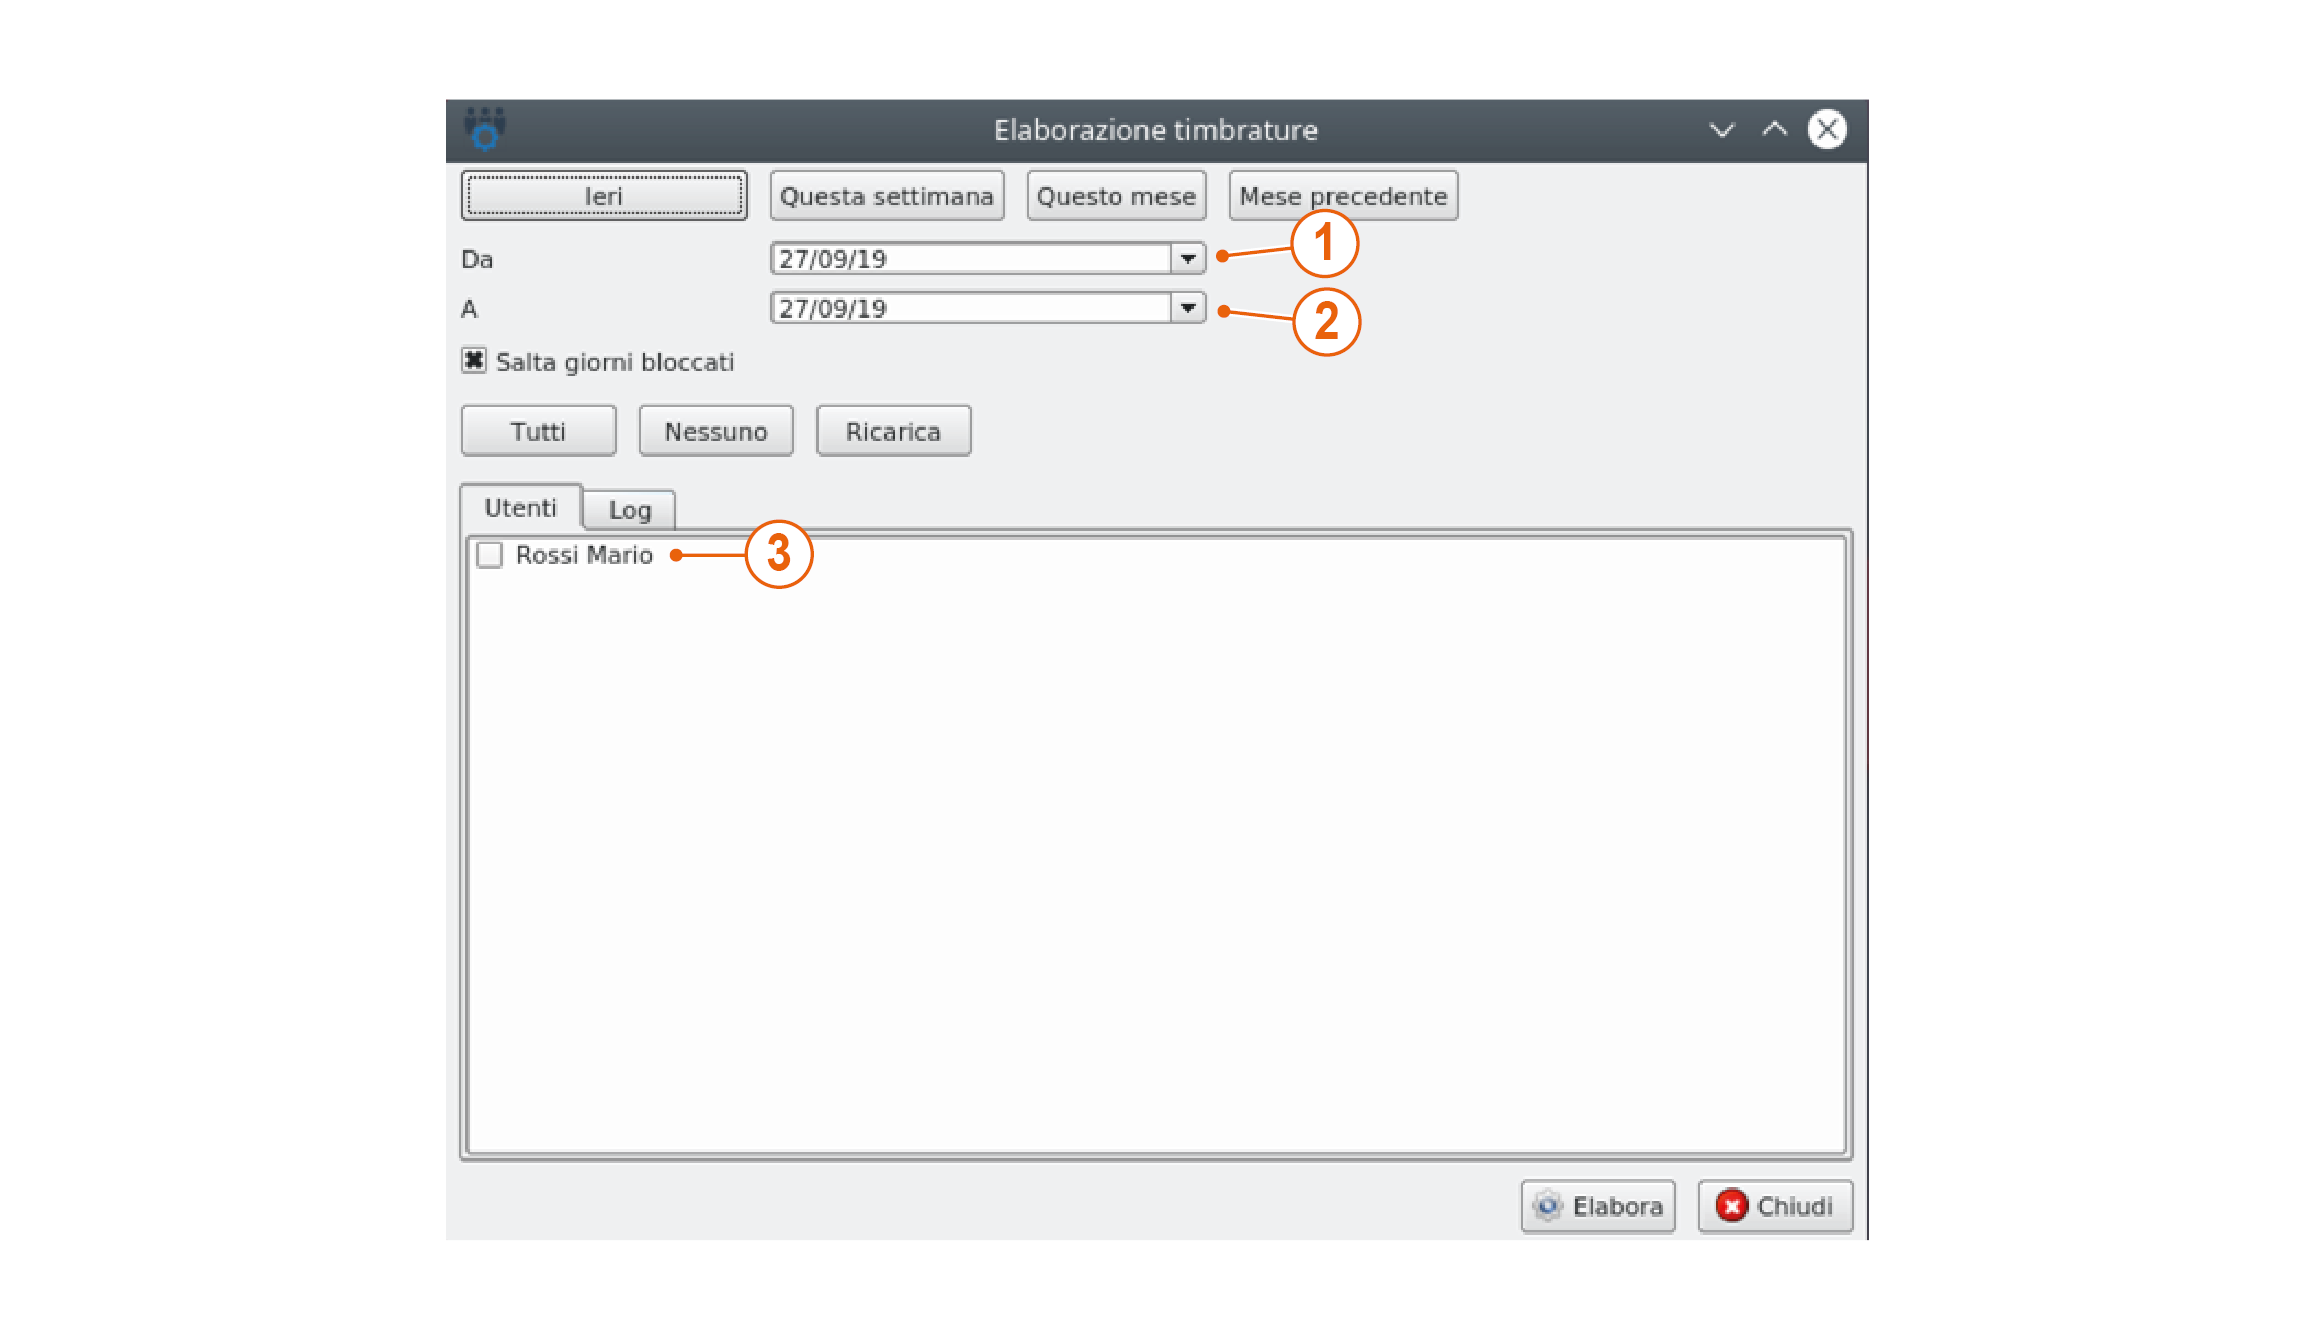Click the window close X button
2315x1327 pixels.
(1826, 130)
